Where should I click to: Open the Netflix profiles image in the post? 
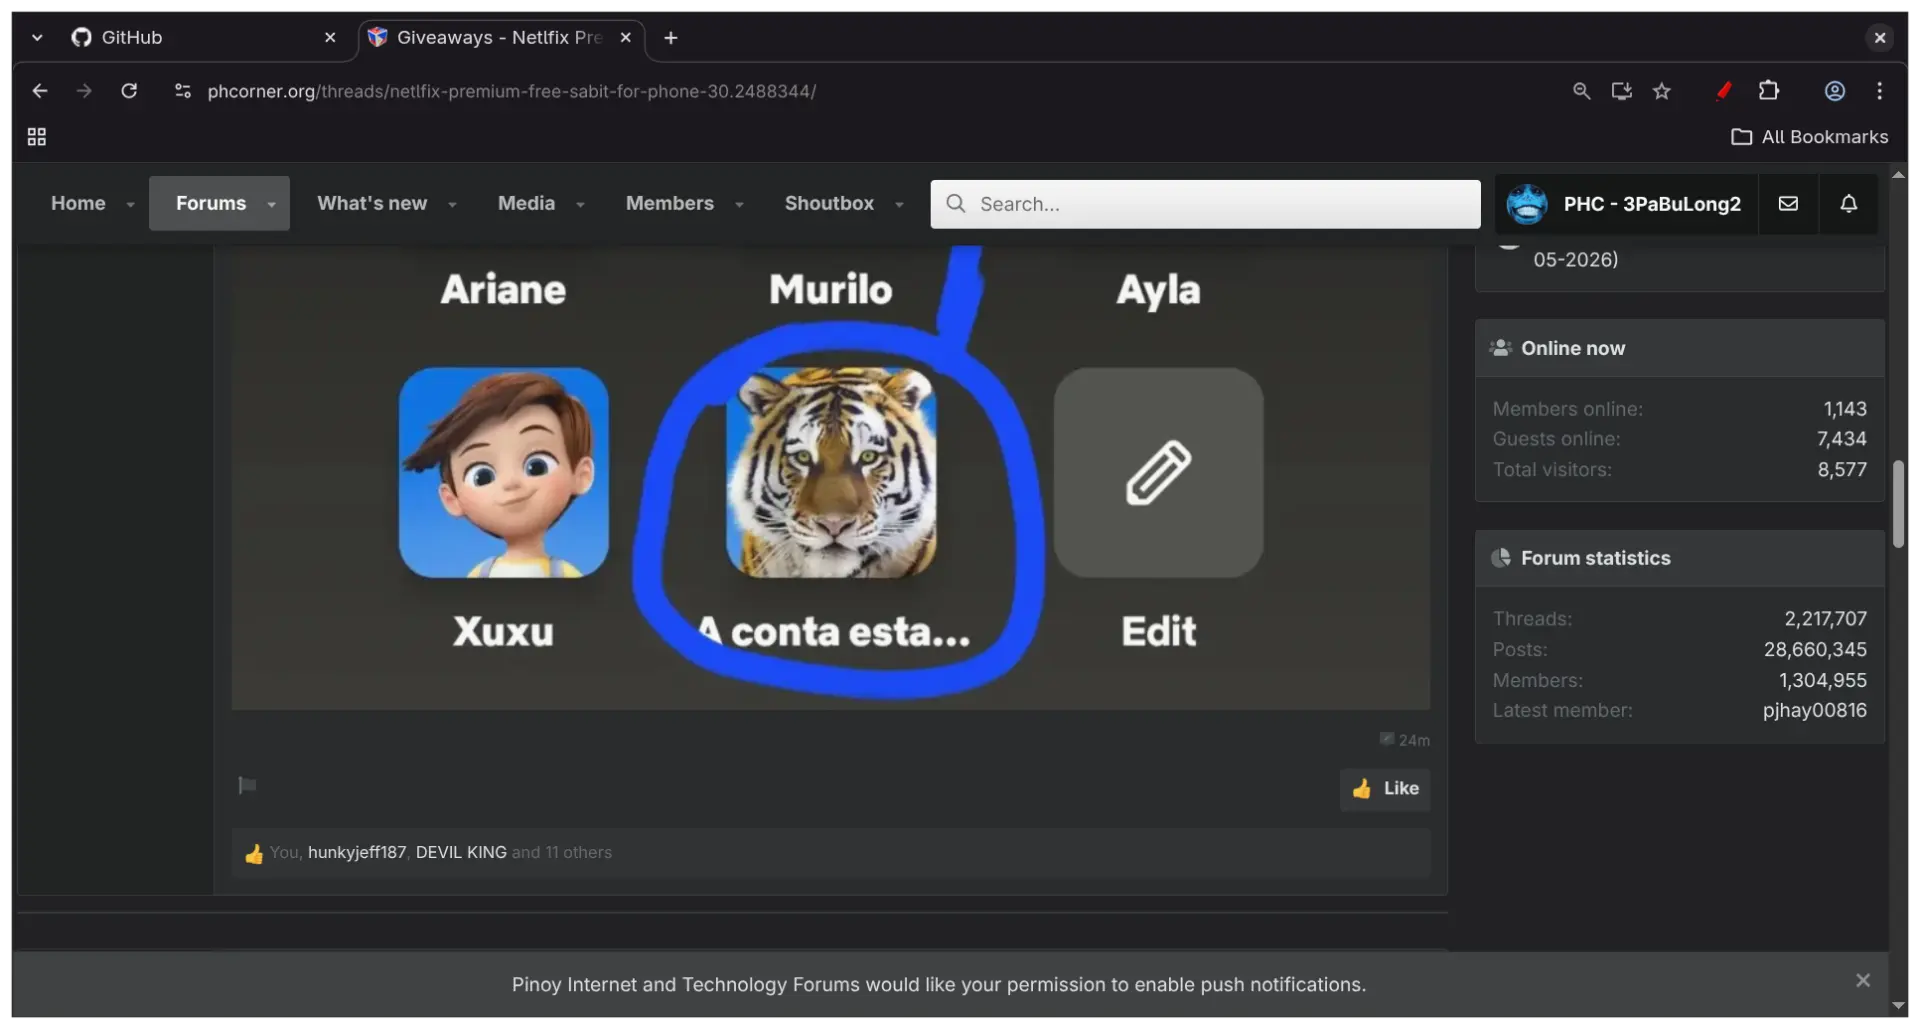tap(830, 478)
